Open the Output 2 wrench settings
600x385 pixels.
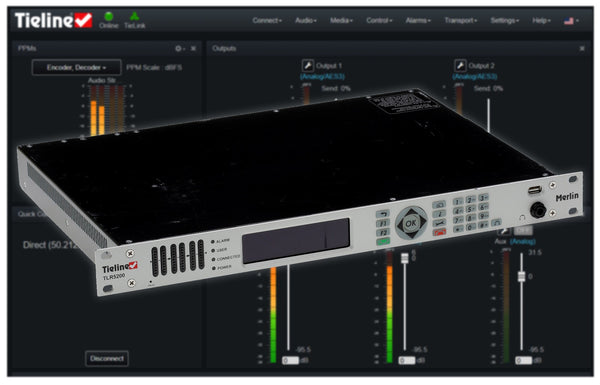click(460, 66)
